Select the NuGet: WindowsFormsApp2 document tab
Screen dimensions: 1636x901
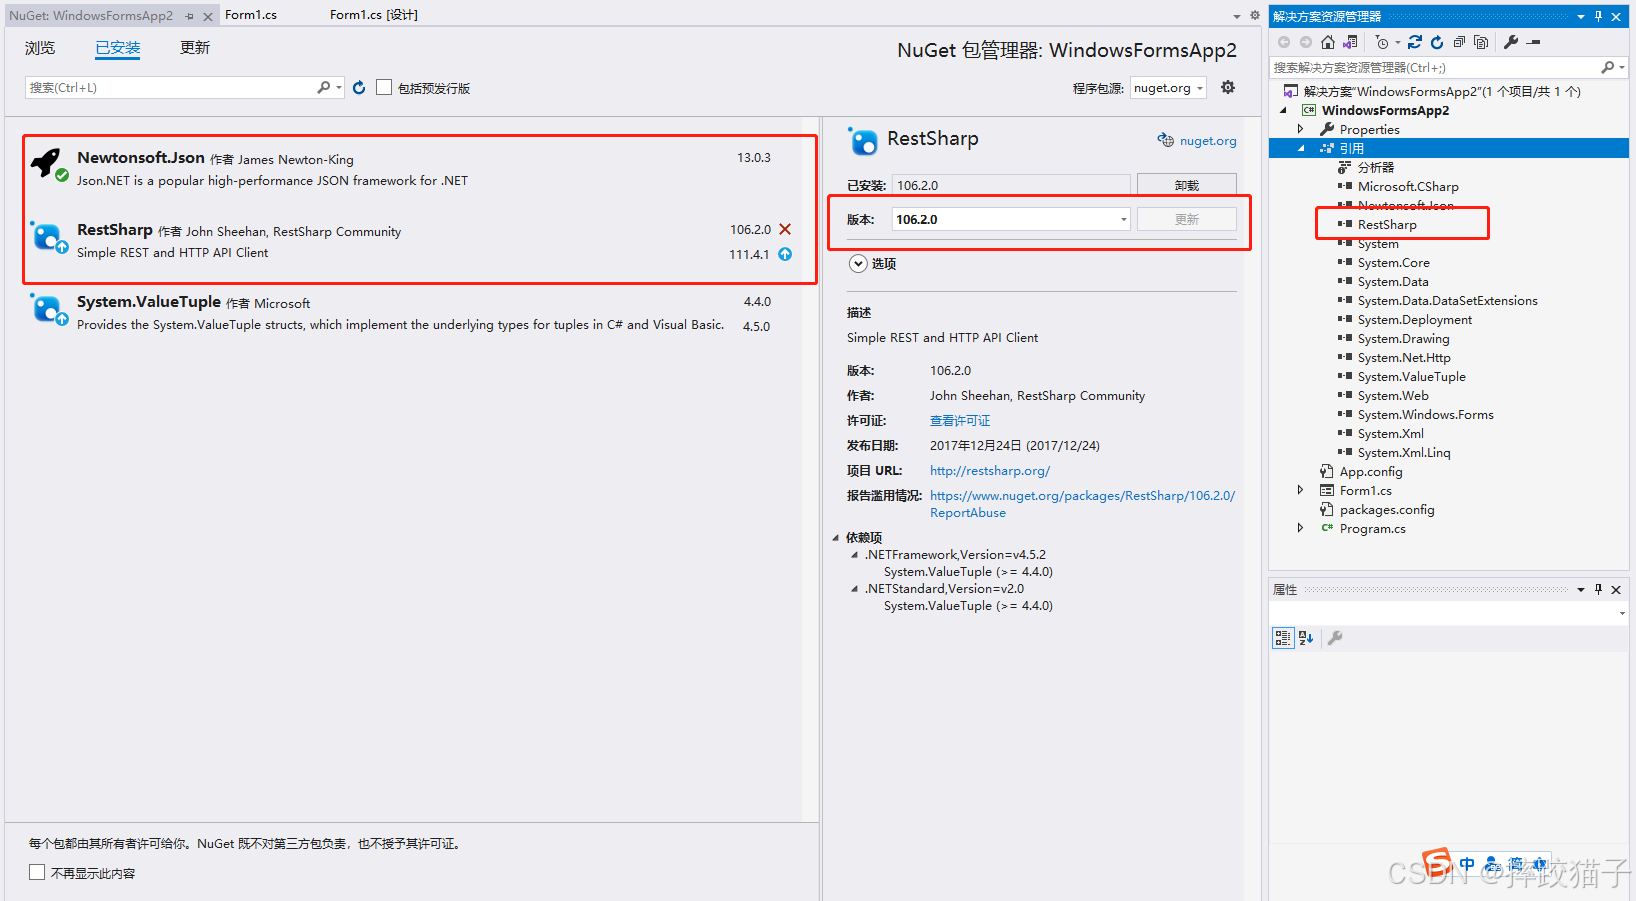(91, 16)
